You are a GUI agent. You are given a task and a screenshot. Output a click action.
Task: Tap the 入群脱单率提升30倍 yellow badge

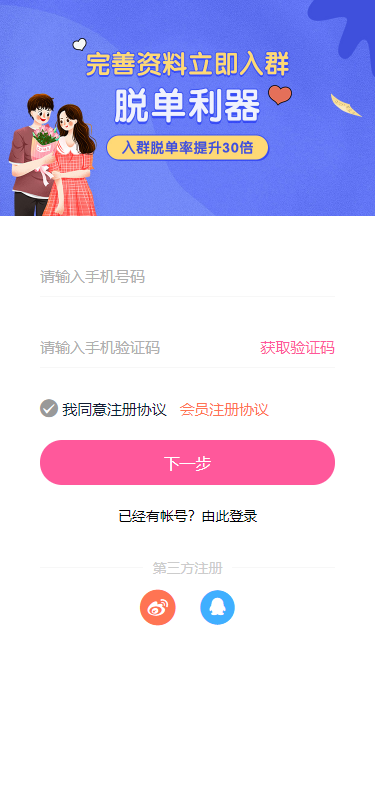point(188,148)
